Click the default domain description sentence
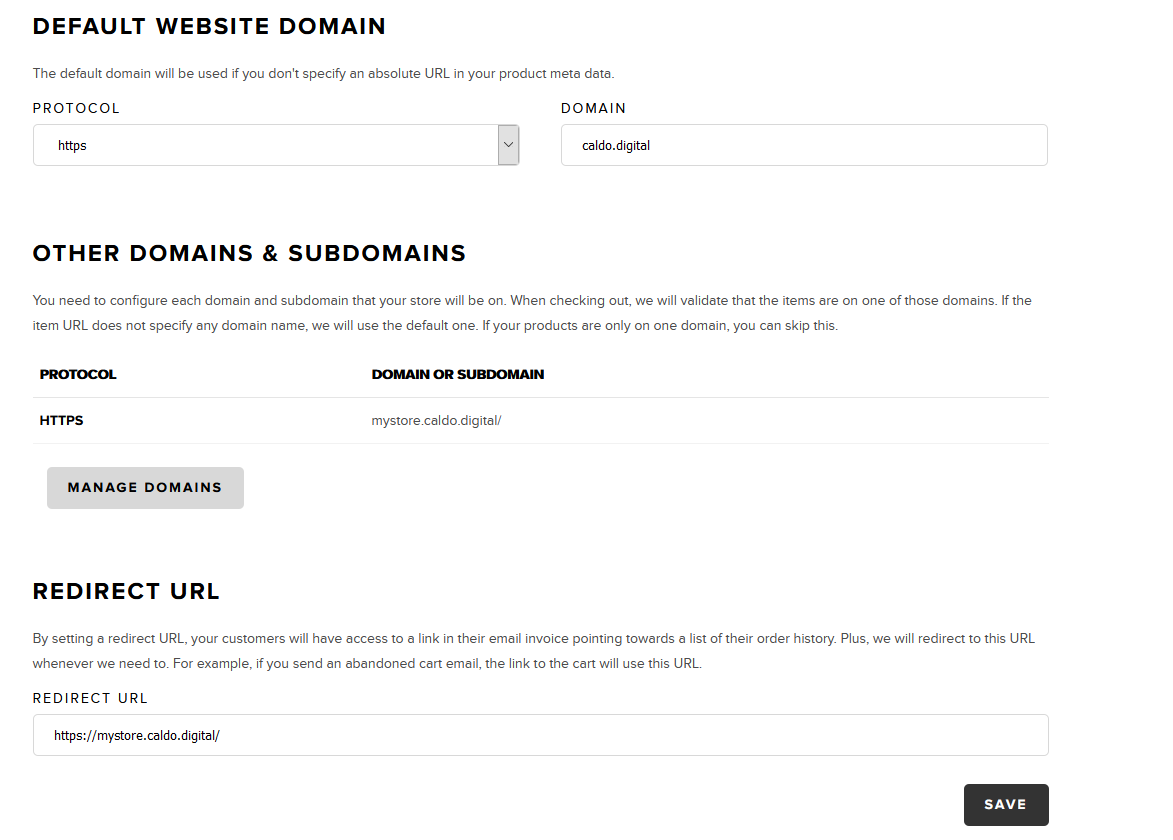 click(x=323, y=73)
